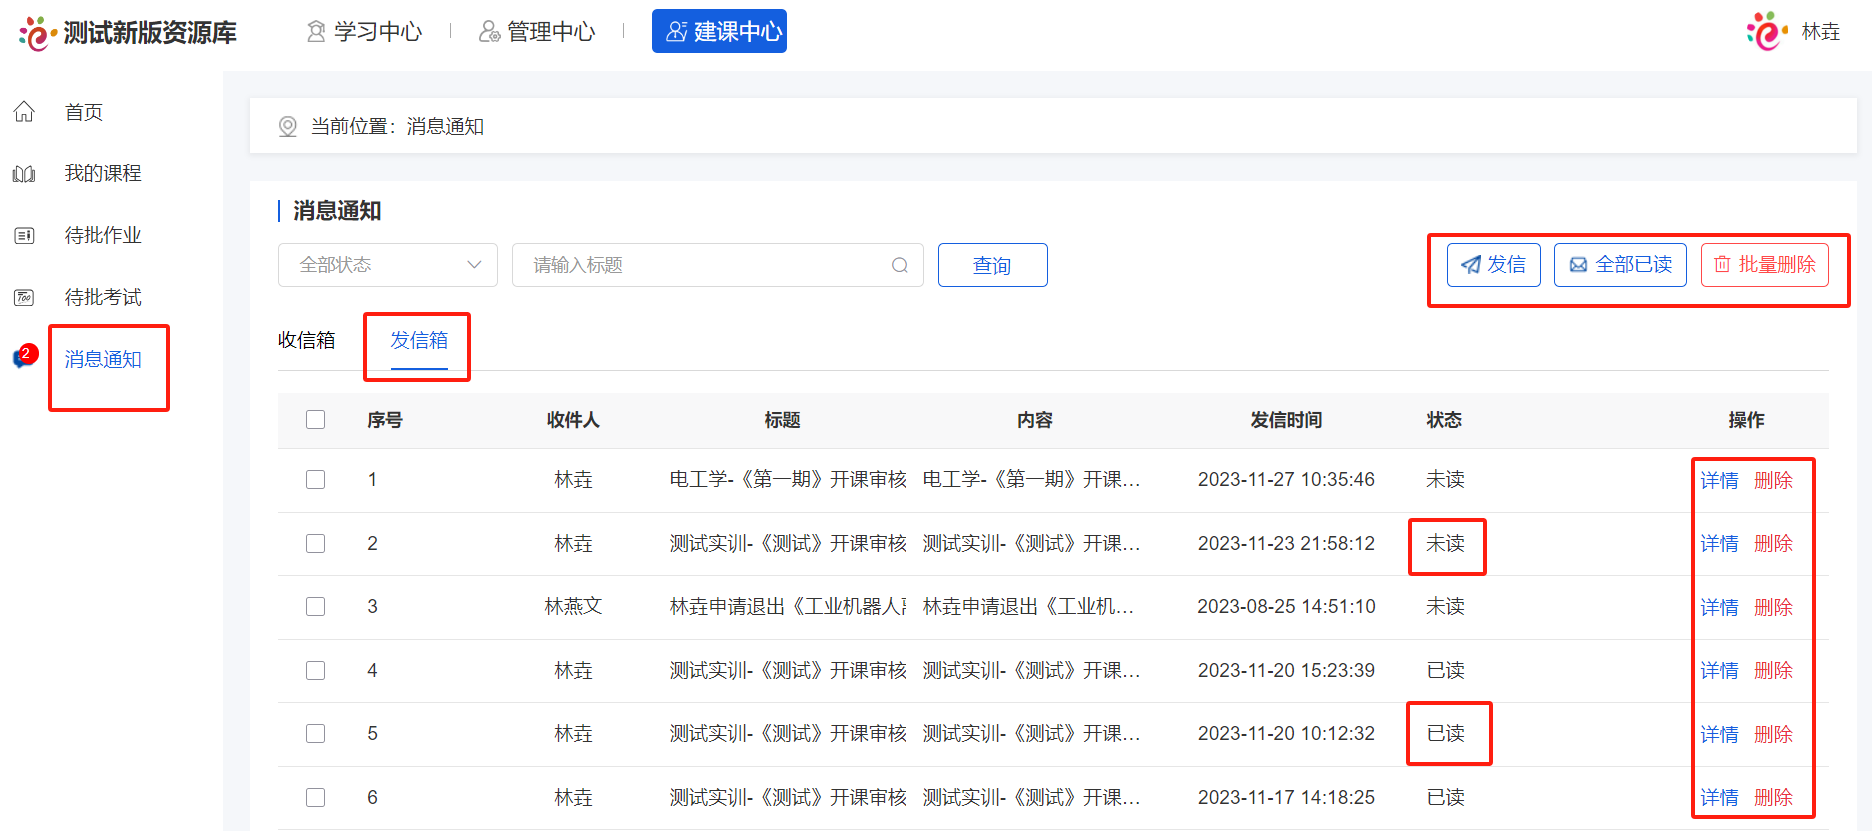Click the 建课中心 icon in blue button
This screenshot has height=831, width=1872.
click(x=677, y=32)
